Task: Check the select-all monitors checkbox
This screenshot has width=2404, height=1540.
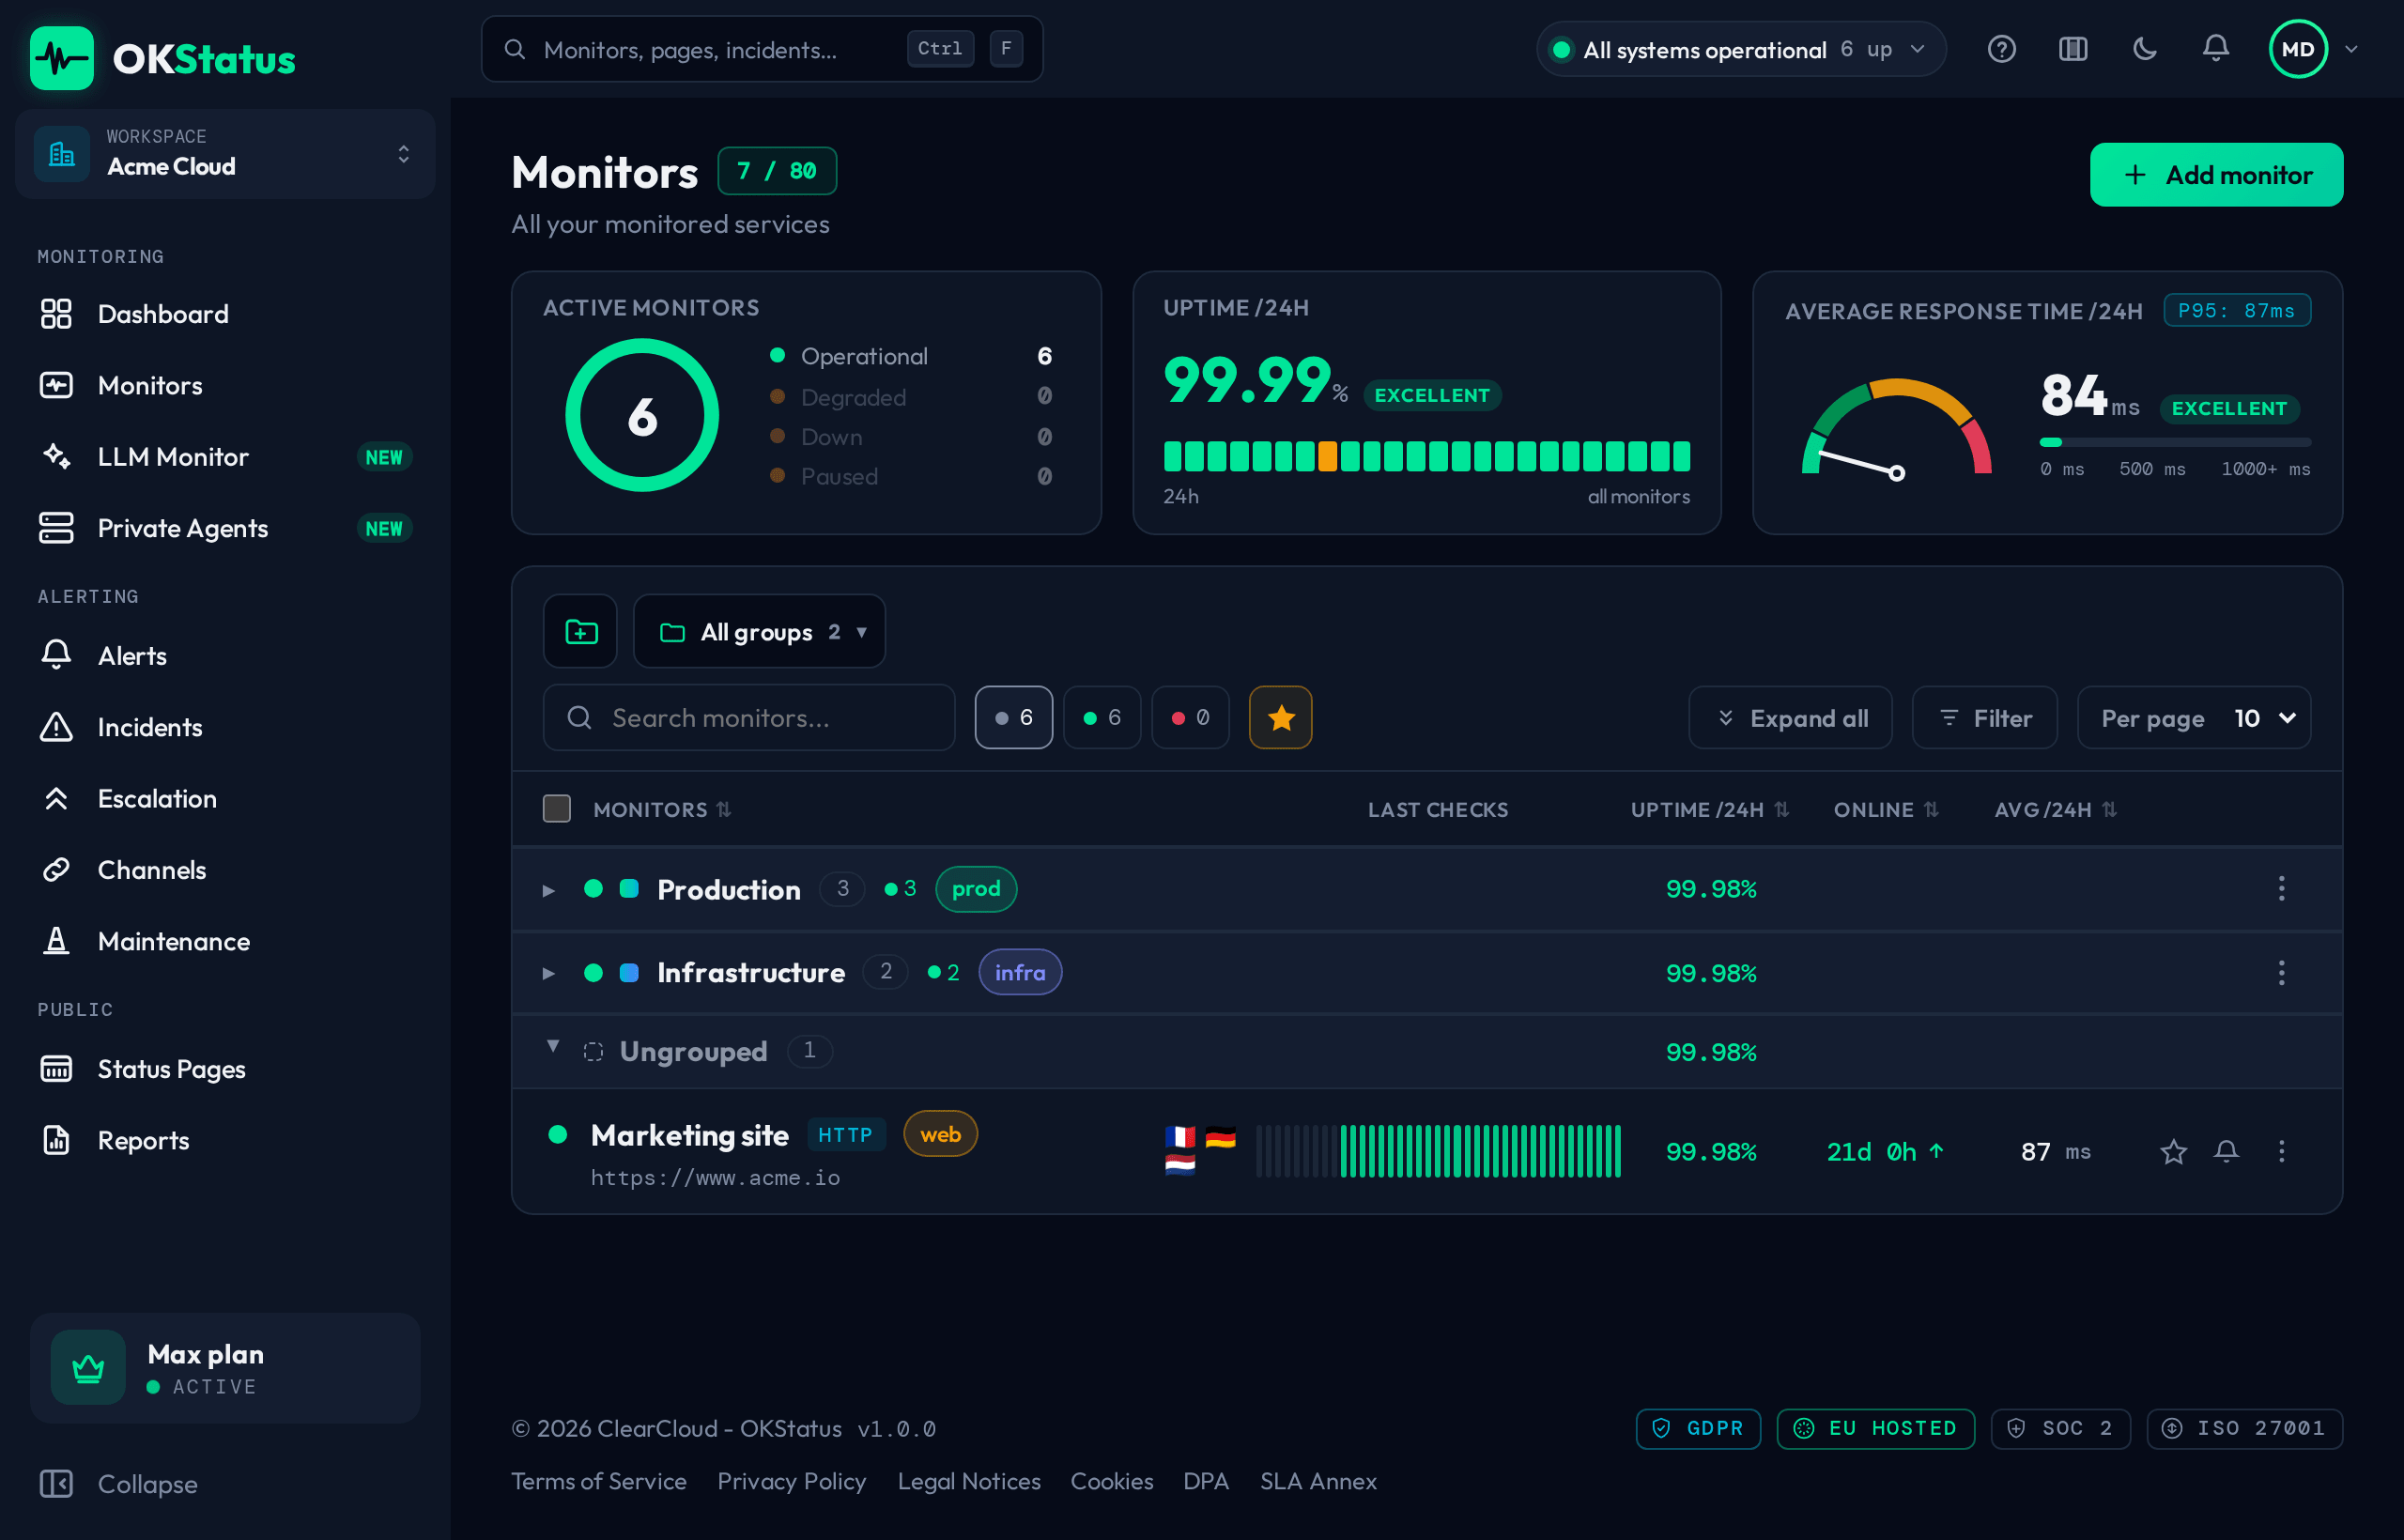Action: pyautogui.click(x=557, y=808)
